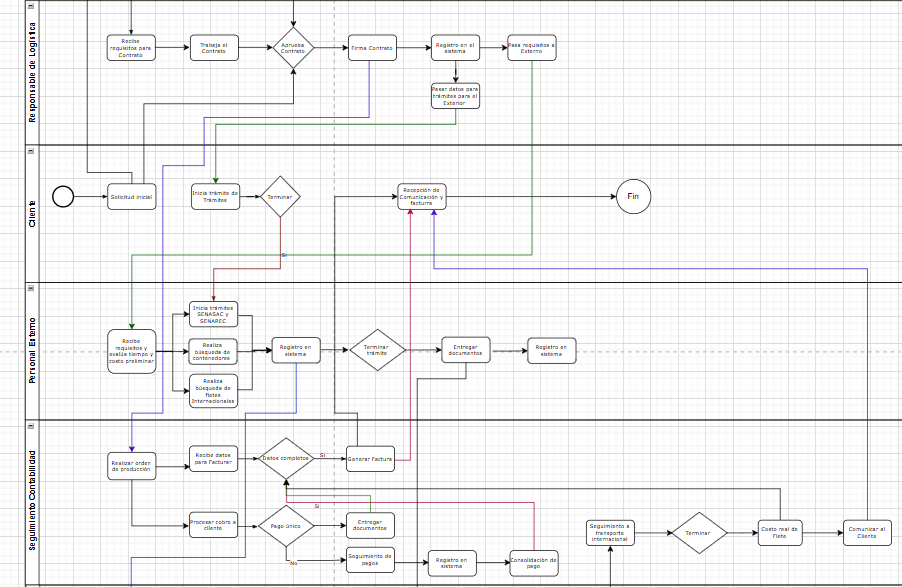The image size is (902, 587).
Task: Select the Aprueba Contrato decision diamond
Action: coord(293,47)
